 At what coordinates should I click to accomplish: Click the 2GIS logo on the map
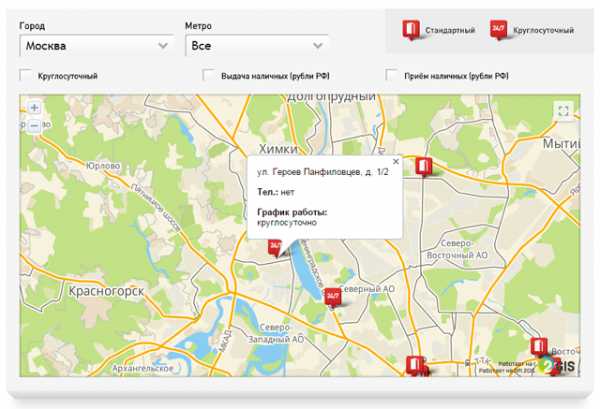(x=558, y=366)
